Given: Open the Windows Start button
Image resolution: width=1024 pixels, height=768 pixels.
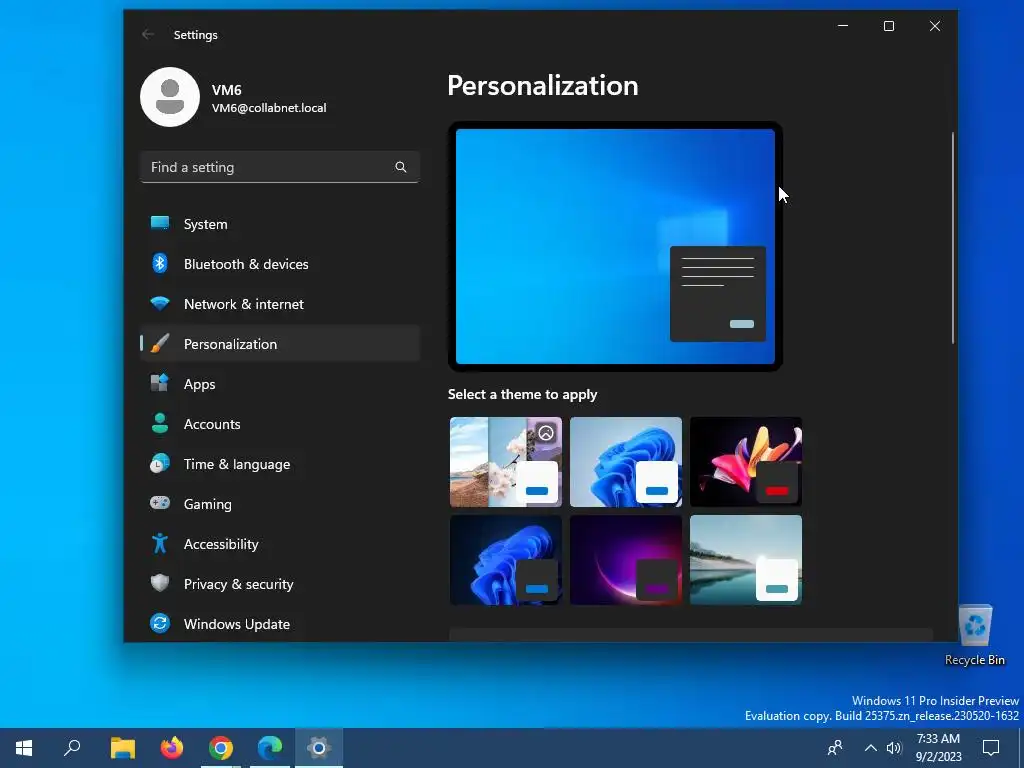Looking at the screenshot, I should click(24, 748).
